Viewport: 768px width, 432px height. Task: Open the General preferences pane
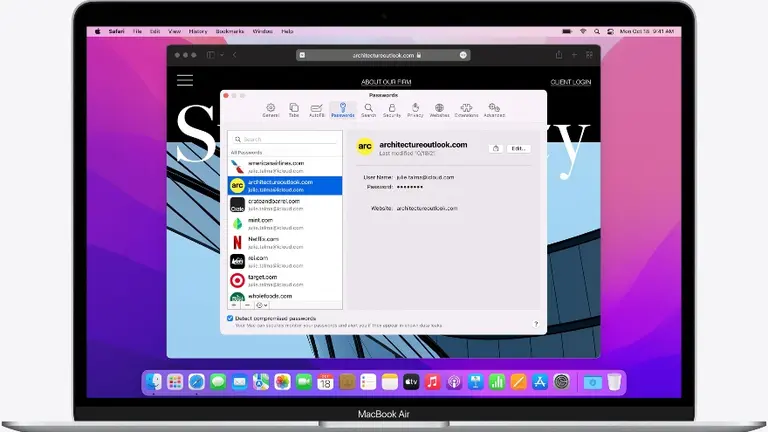pyautogui.click(x=270, y=110)
